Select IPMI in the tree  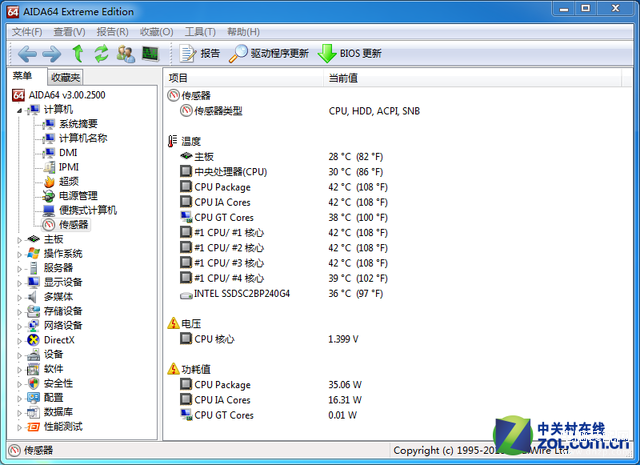[x=69, y=167]
